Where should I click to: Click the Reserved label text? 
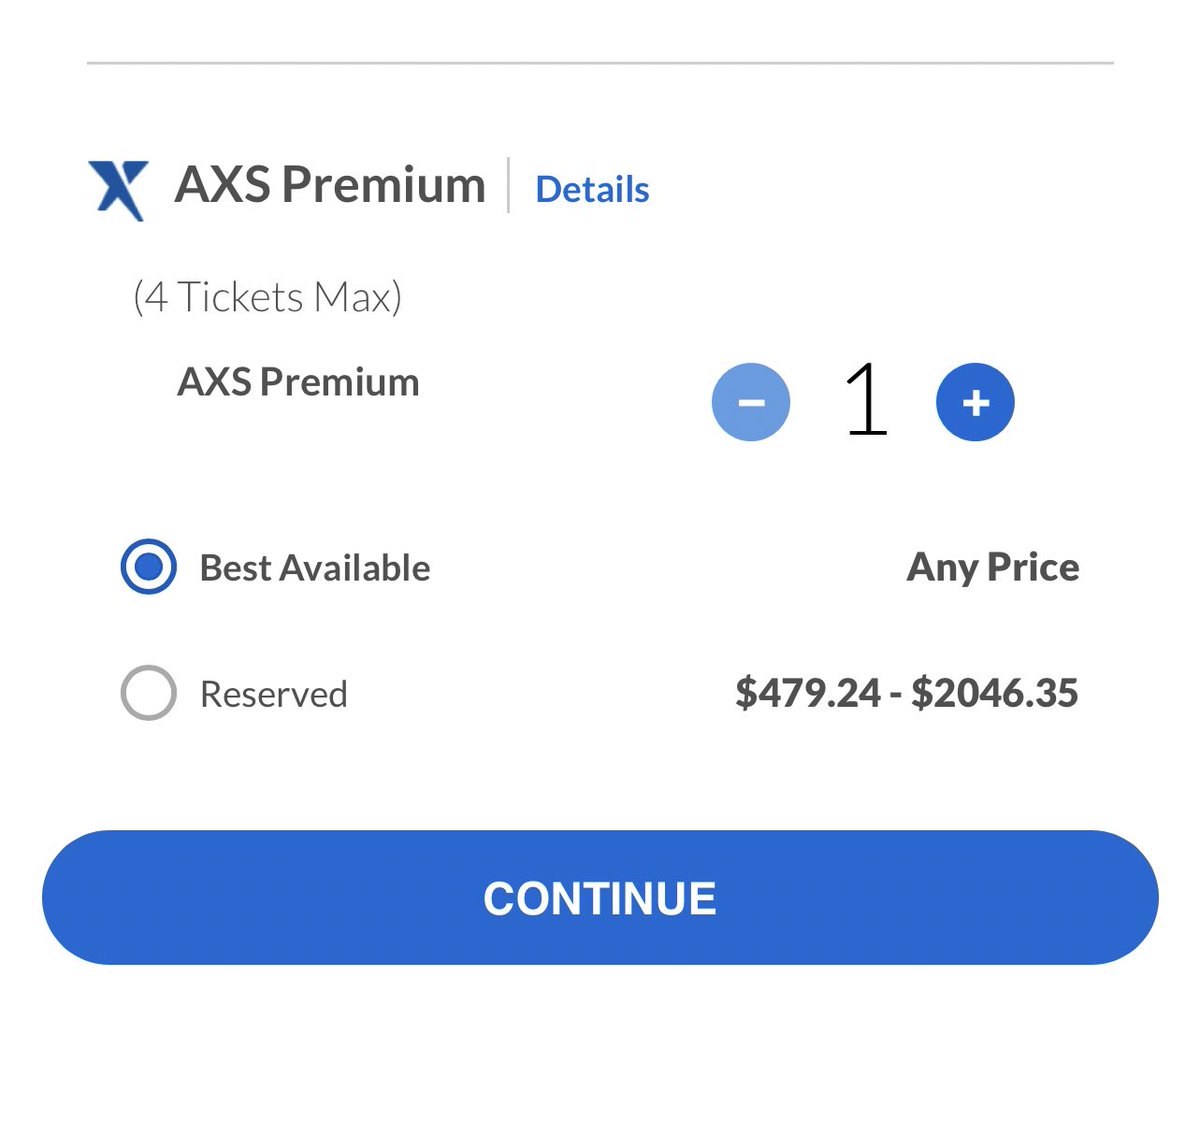click(274, 694)
